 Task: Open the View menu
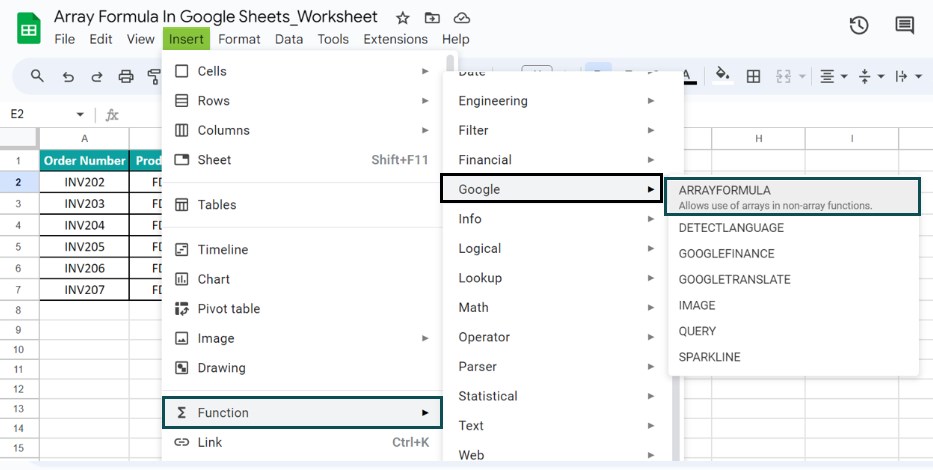tap(140, 39)
